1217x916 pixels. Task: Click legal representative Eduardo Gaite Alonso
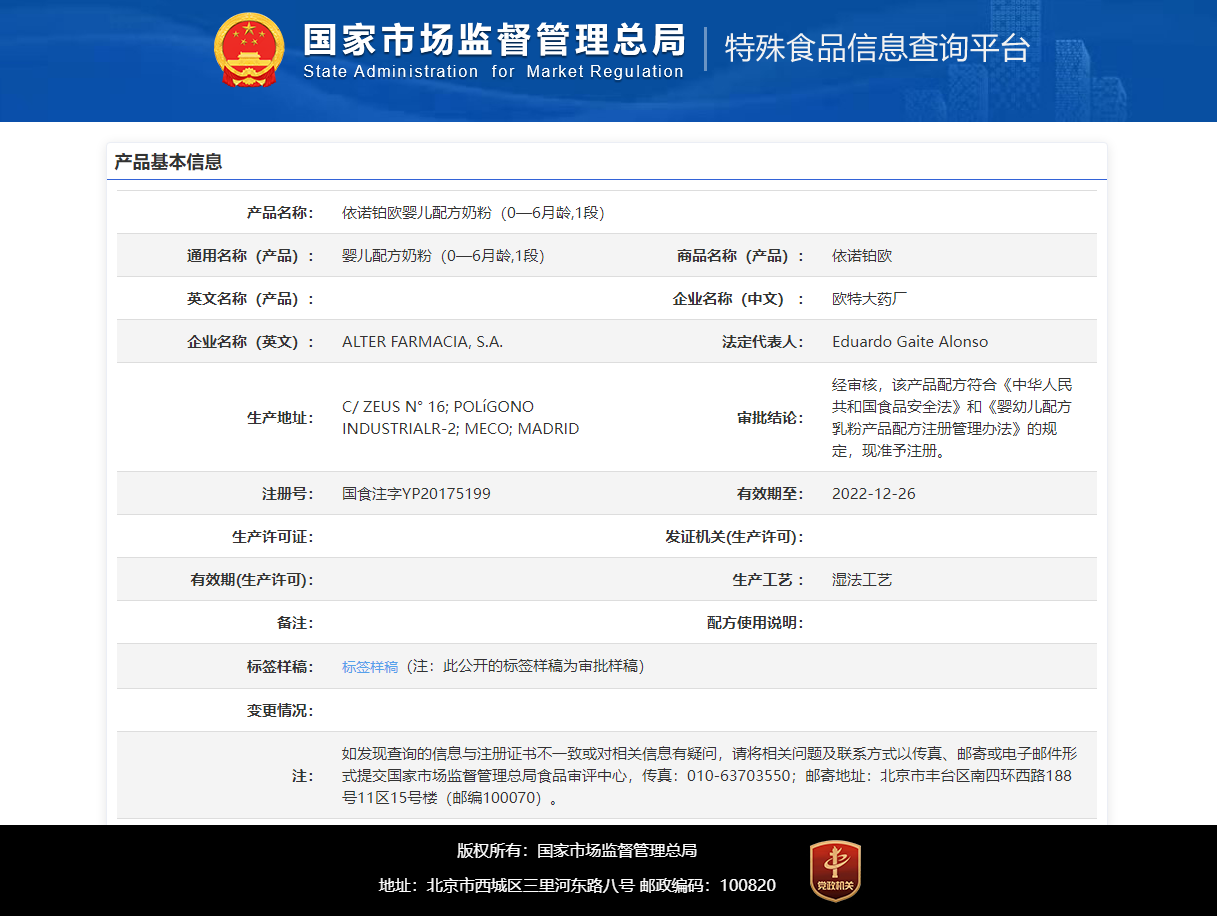(x=910, y=342)
